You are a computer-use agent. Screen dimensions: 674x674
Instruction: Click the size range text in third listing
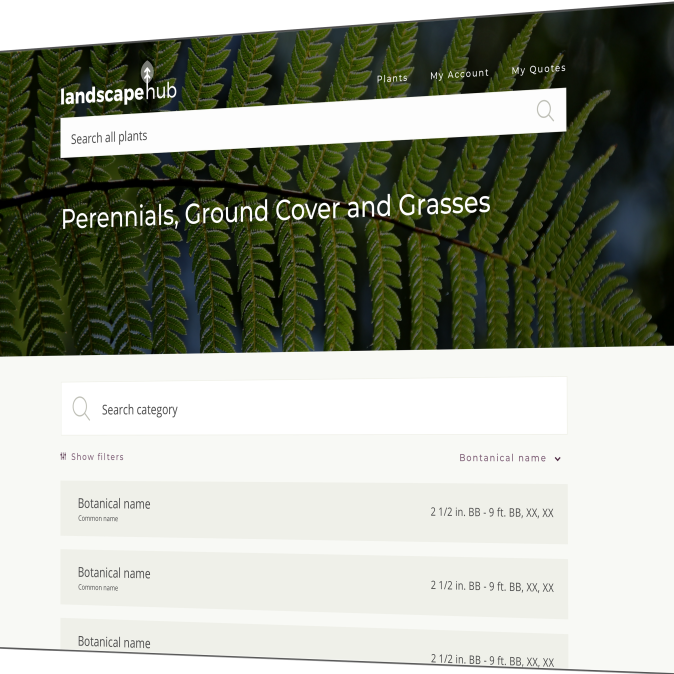492,660
